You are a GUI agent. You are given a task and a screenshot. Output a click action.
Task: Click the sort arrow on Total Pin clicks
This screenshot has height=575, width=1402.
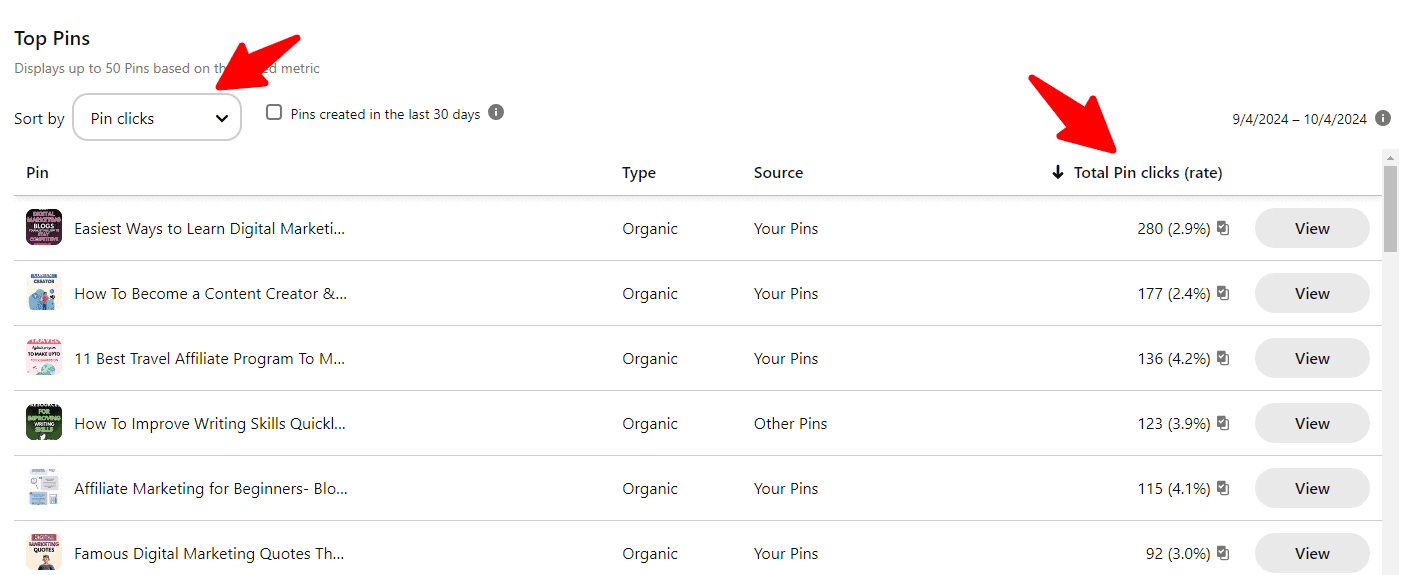(x=1058, y=173)
